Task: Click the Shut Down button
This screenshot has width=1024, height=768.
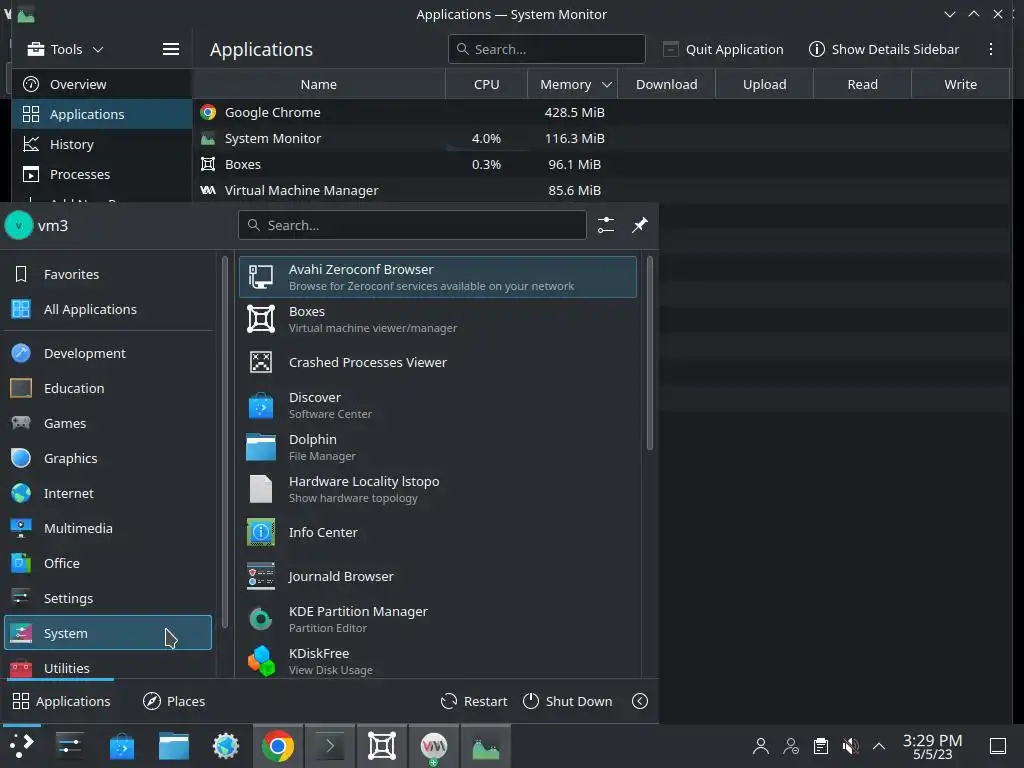Action: (x=568, y=701)
